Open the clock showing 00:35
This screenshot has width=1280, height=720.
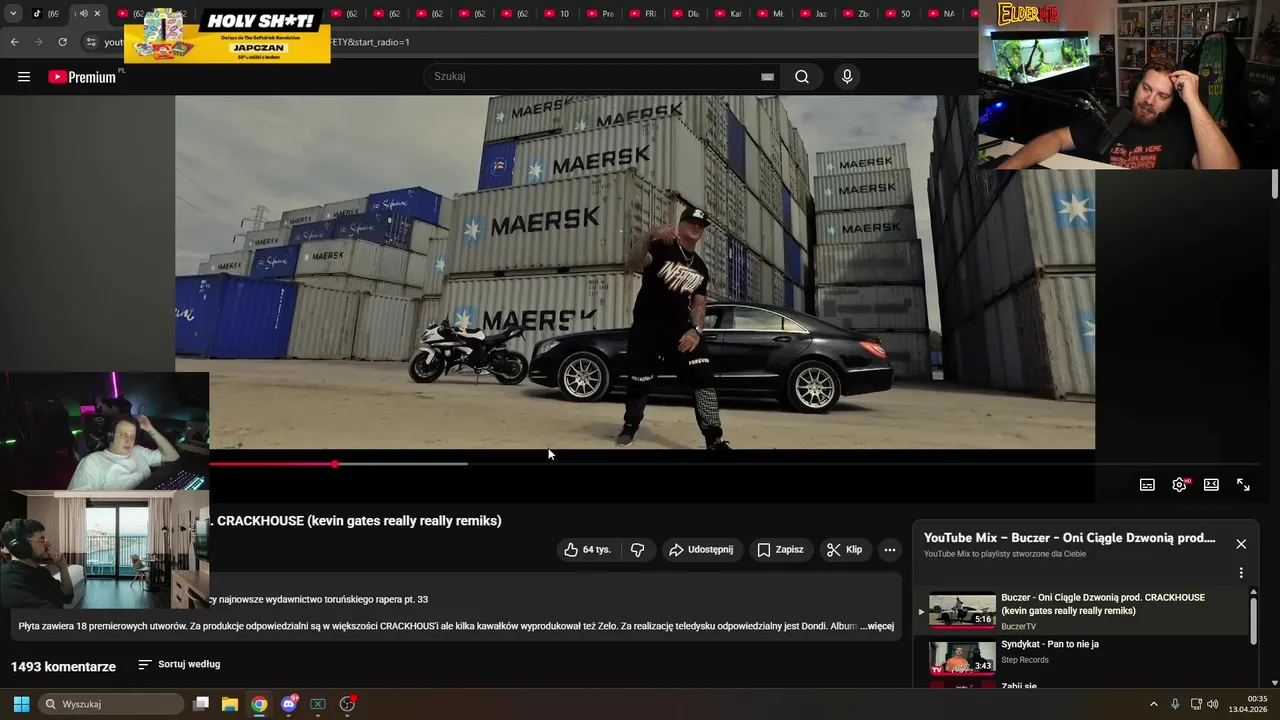pos(1250,704)
